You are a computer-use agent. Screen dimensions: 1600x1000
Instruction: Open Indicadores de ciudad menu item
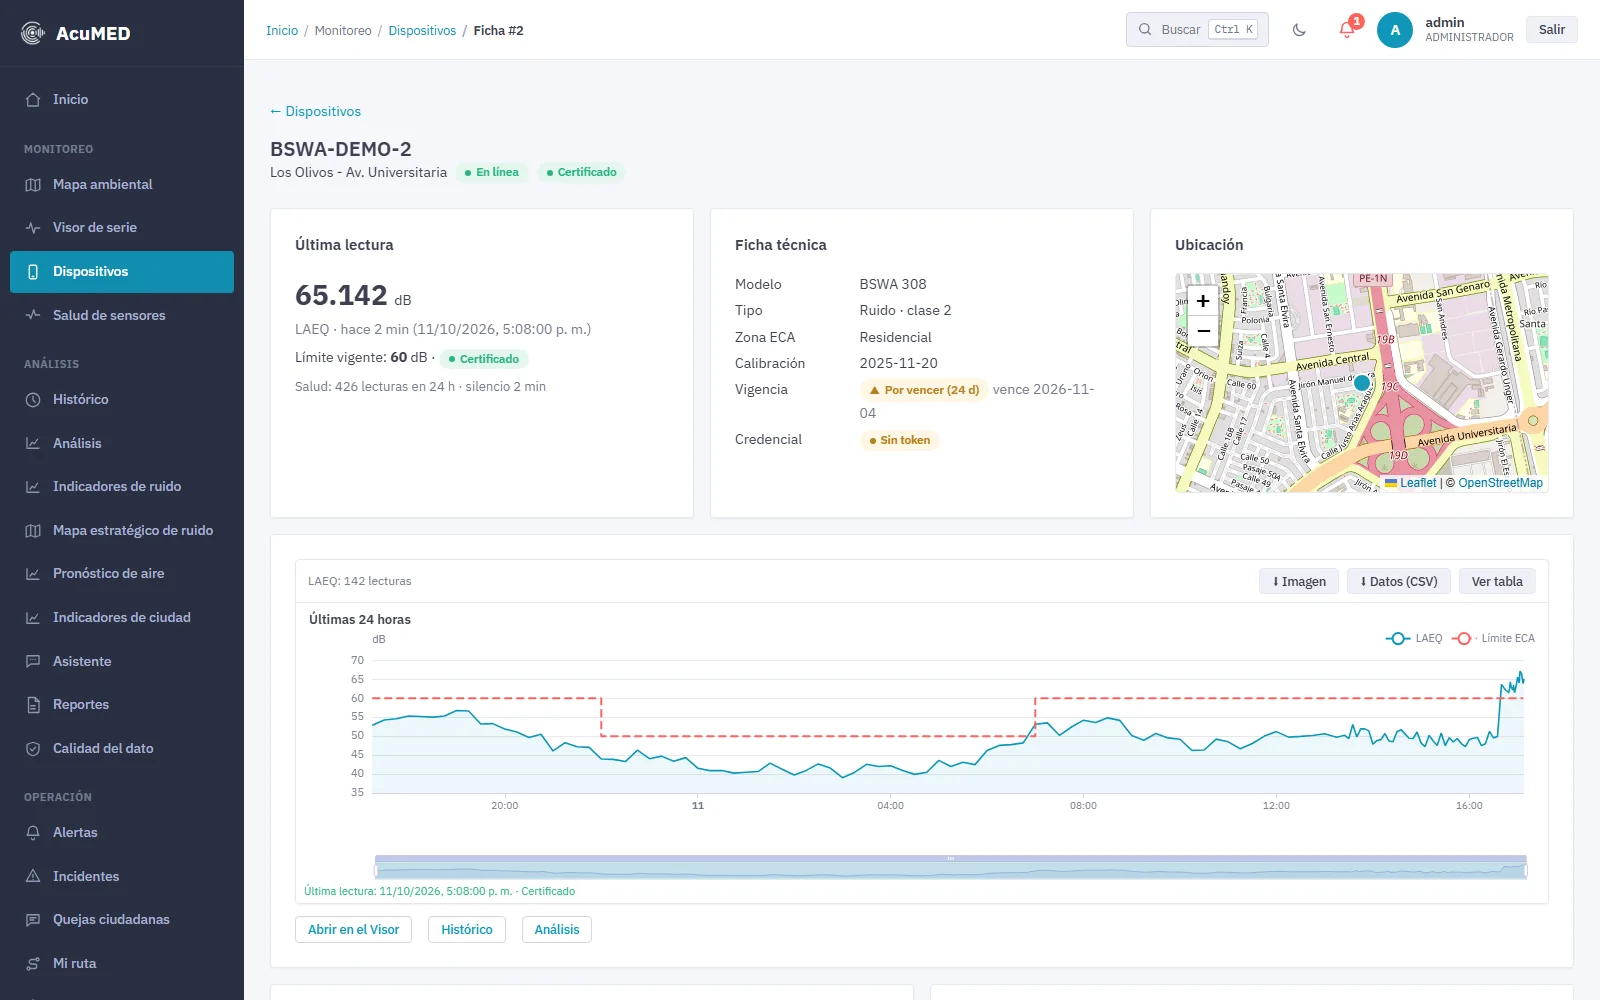(122, 618)
